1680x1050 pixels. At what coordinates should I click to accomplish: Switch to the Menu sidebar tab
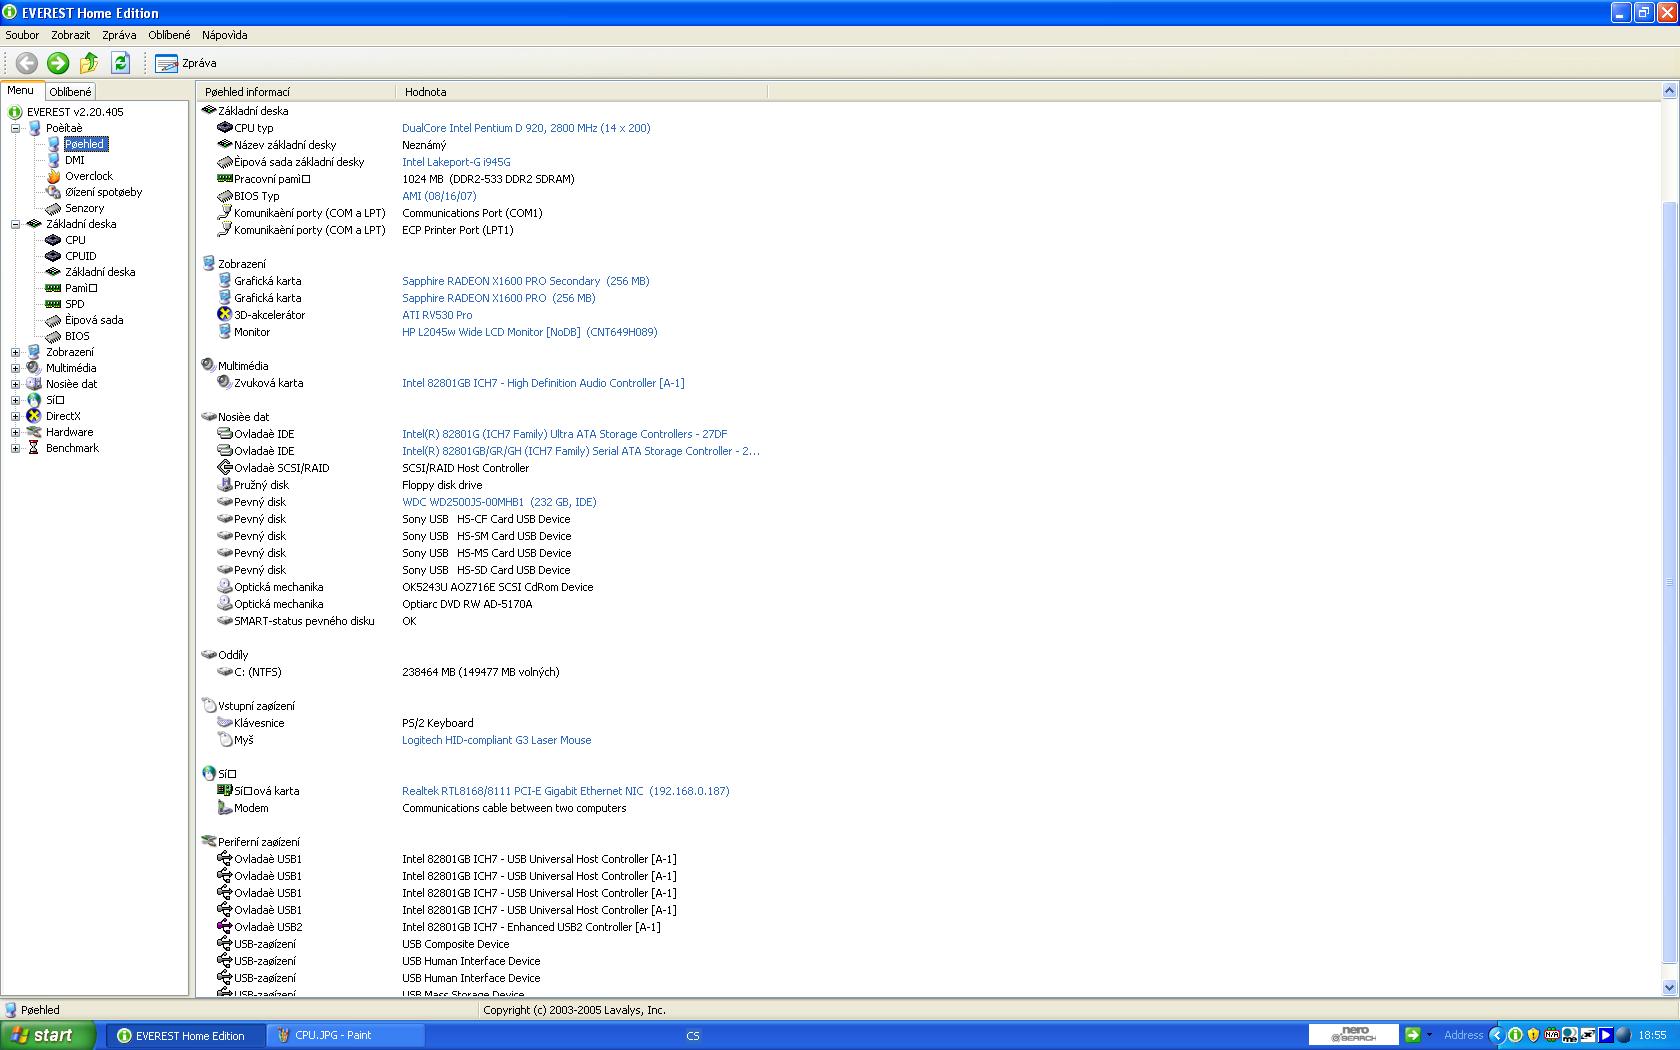pos(20,91)
